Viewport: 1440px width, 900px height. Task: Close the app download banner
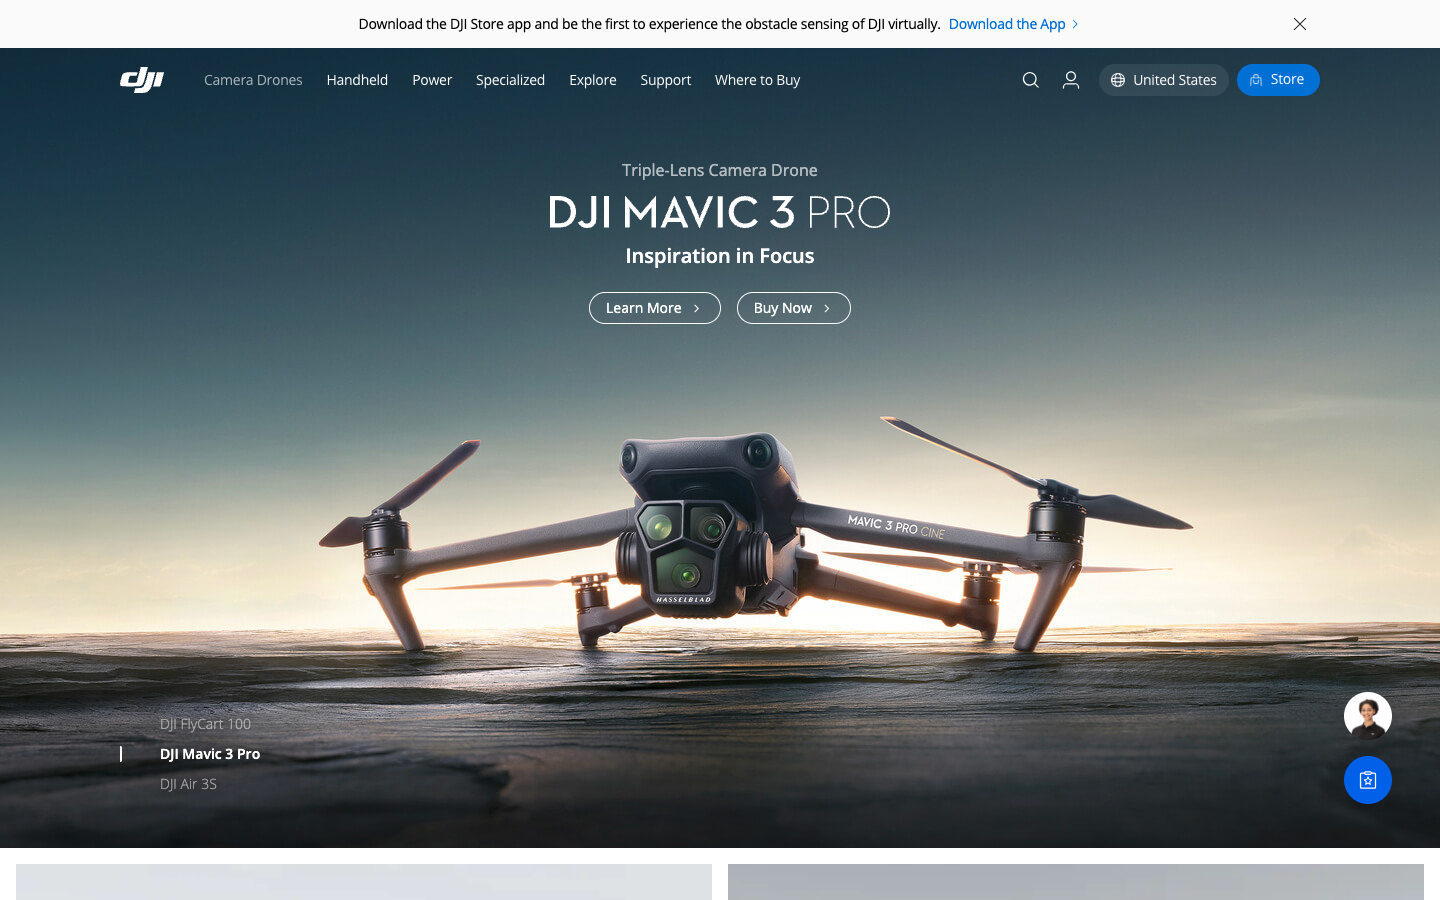click(x=1299, y=24)
